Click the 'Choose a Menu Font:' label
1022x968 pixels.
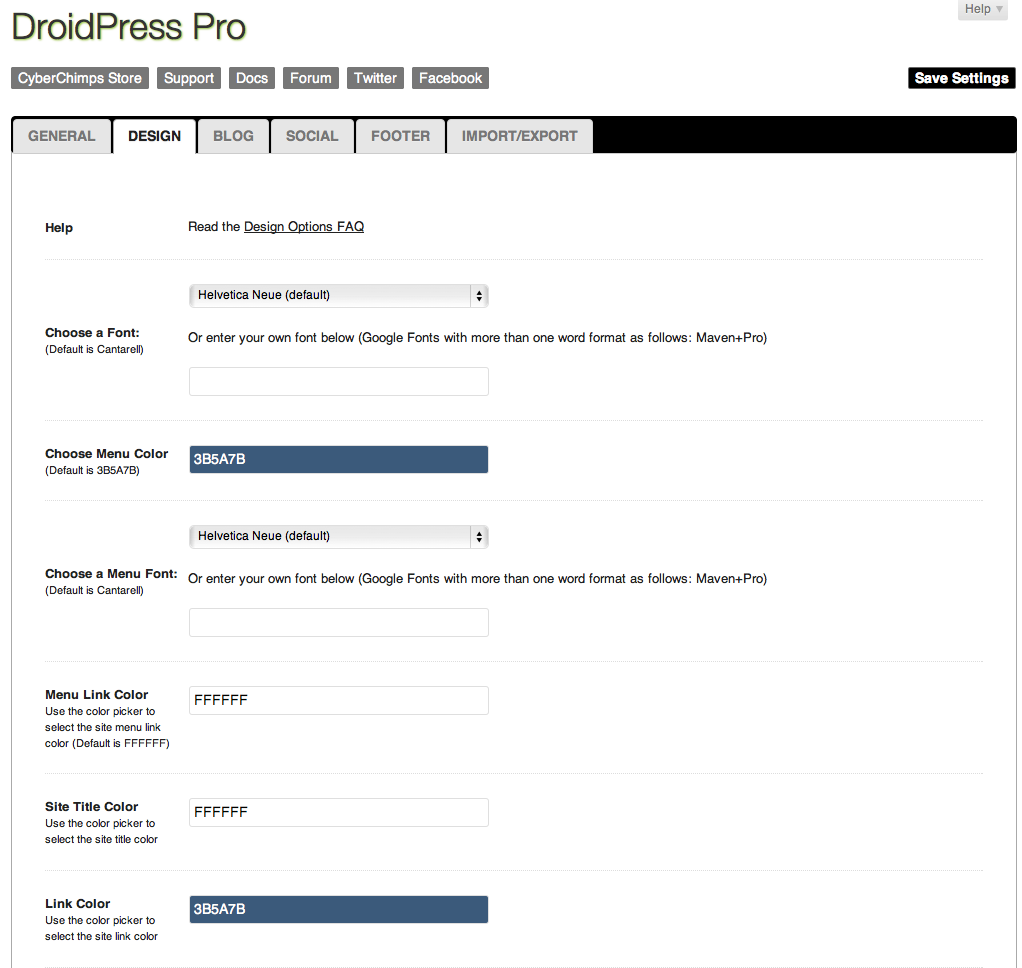[x=111, y=574]
